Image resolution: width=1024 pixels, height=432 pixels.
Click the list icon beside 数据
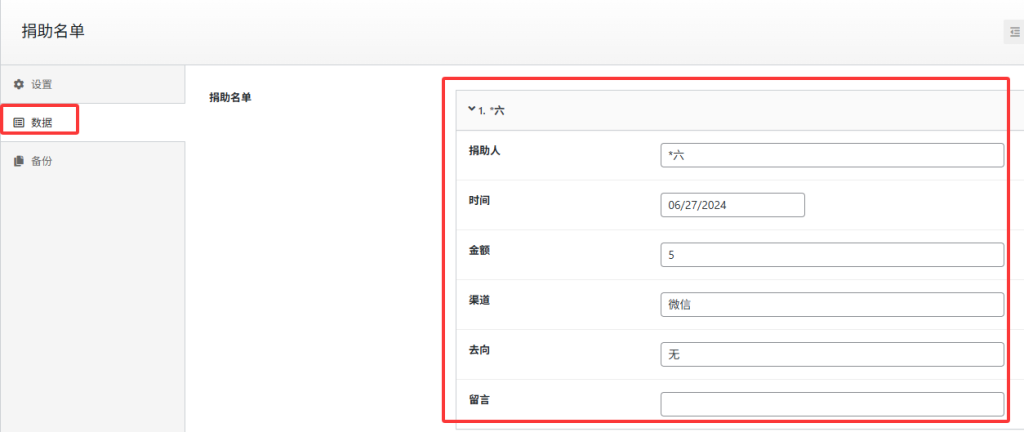(x=18, y=122)
